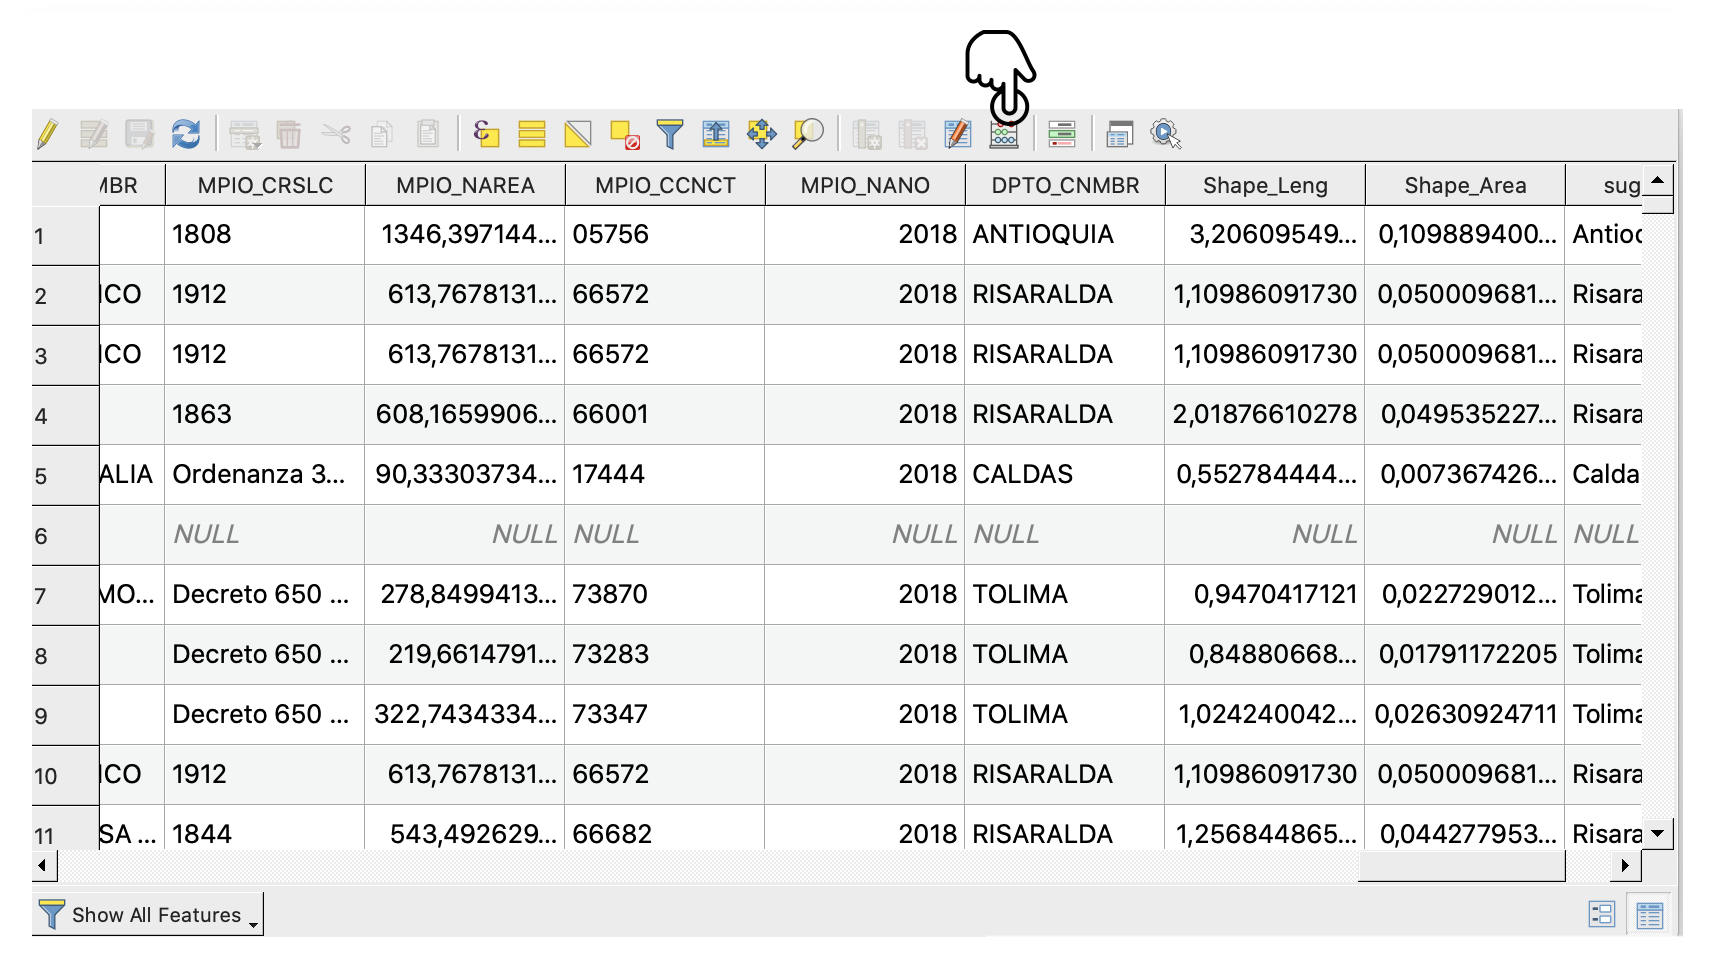Click Zoom map to selected rows magnifier

(808, 133)
